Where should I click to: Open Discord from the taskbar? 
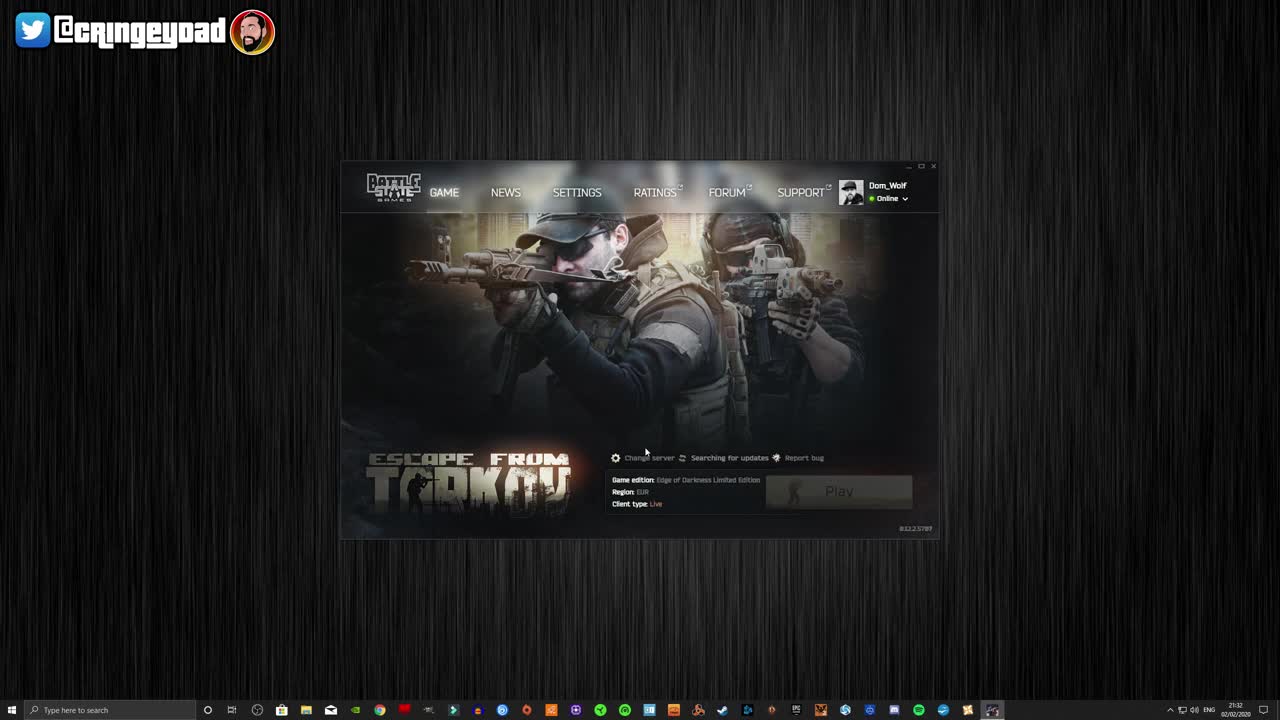(x=894, y=710)
